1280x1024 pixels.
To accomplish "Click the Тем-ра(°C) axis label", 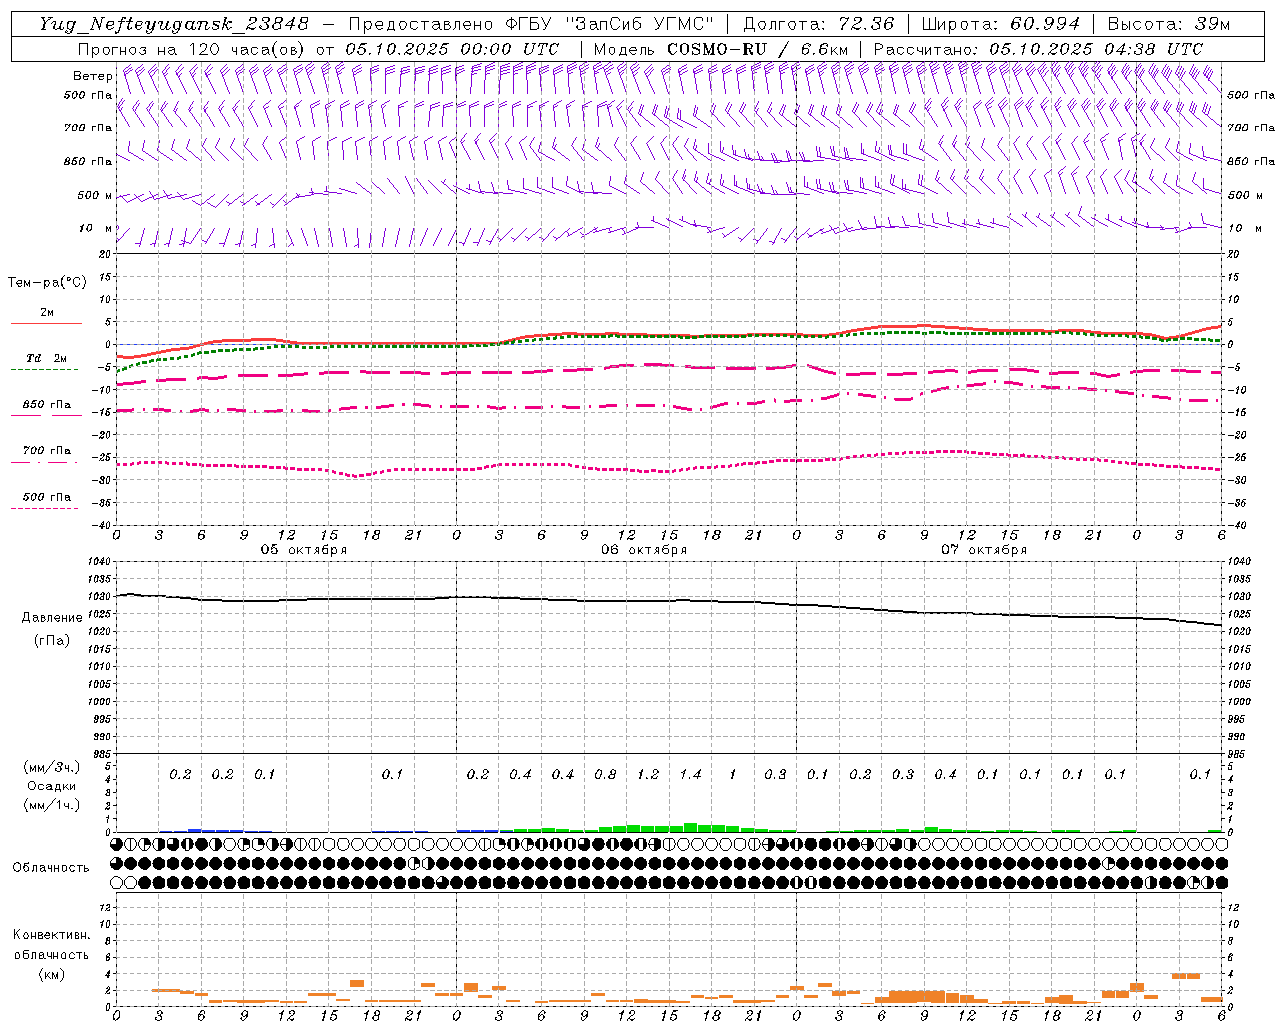I will click(47, 283).
